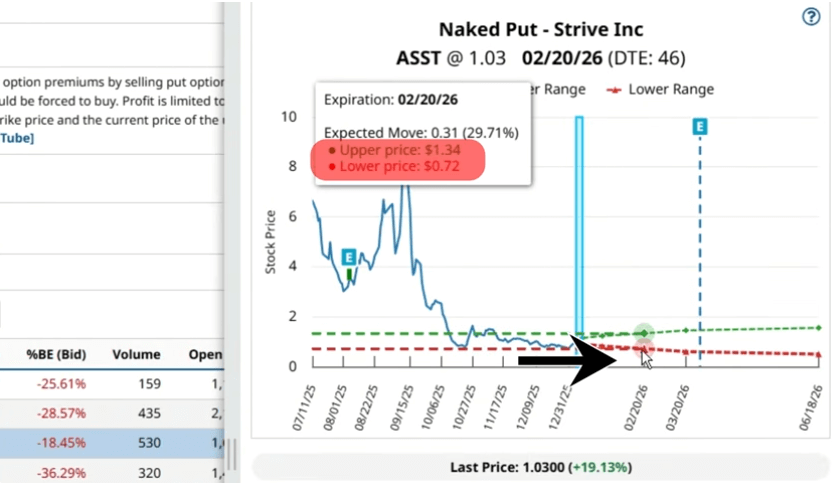Click the upcoming earnings E marker above dashed line
The height and width of the screenshot is (483, 832).
(700, 126)
